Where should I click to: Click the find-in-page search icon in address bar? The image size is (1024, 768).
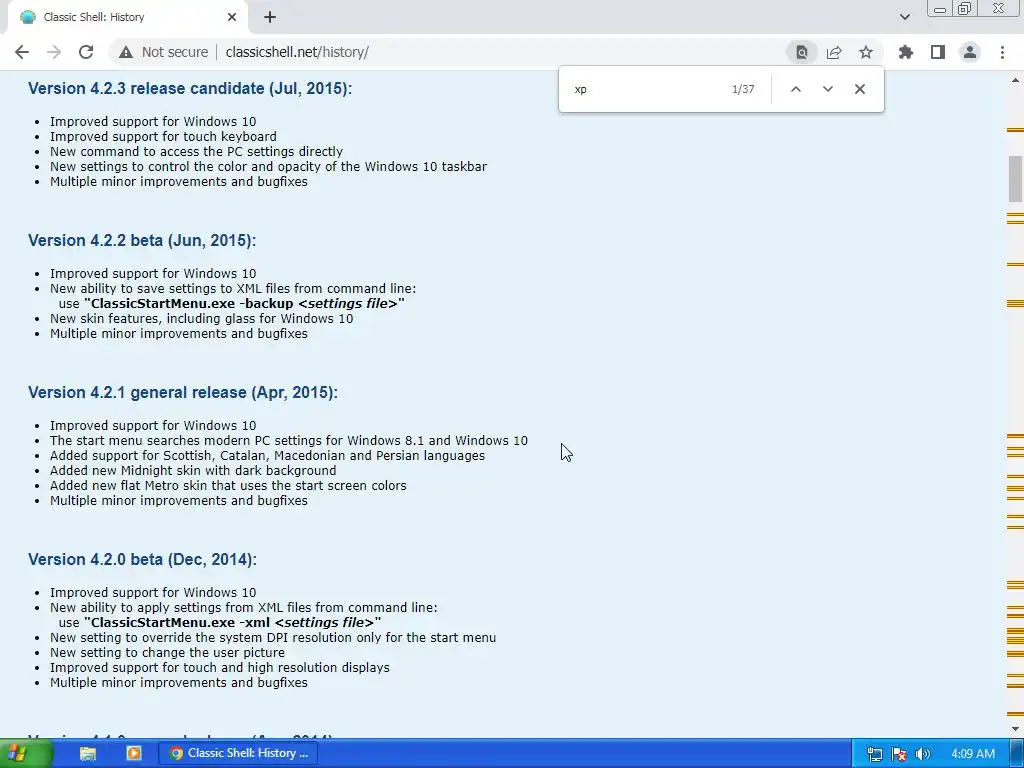(801, 52)
